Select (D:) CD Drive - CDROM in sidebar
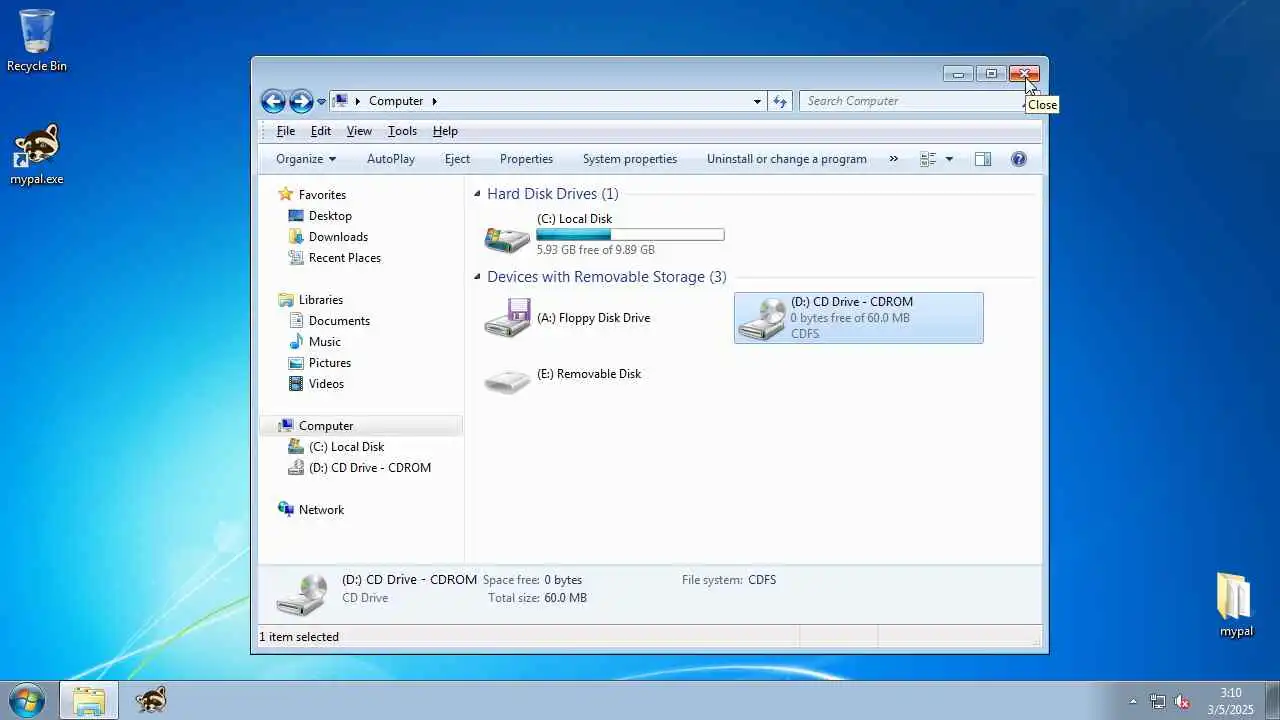This screenshot has height=720, width=1280. click(x=370, y=468)
